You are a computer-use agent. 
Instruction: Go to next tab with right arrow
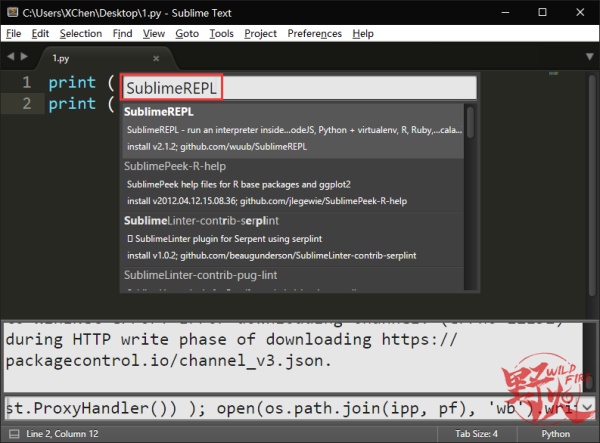coord(24,57)
